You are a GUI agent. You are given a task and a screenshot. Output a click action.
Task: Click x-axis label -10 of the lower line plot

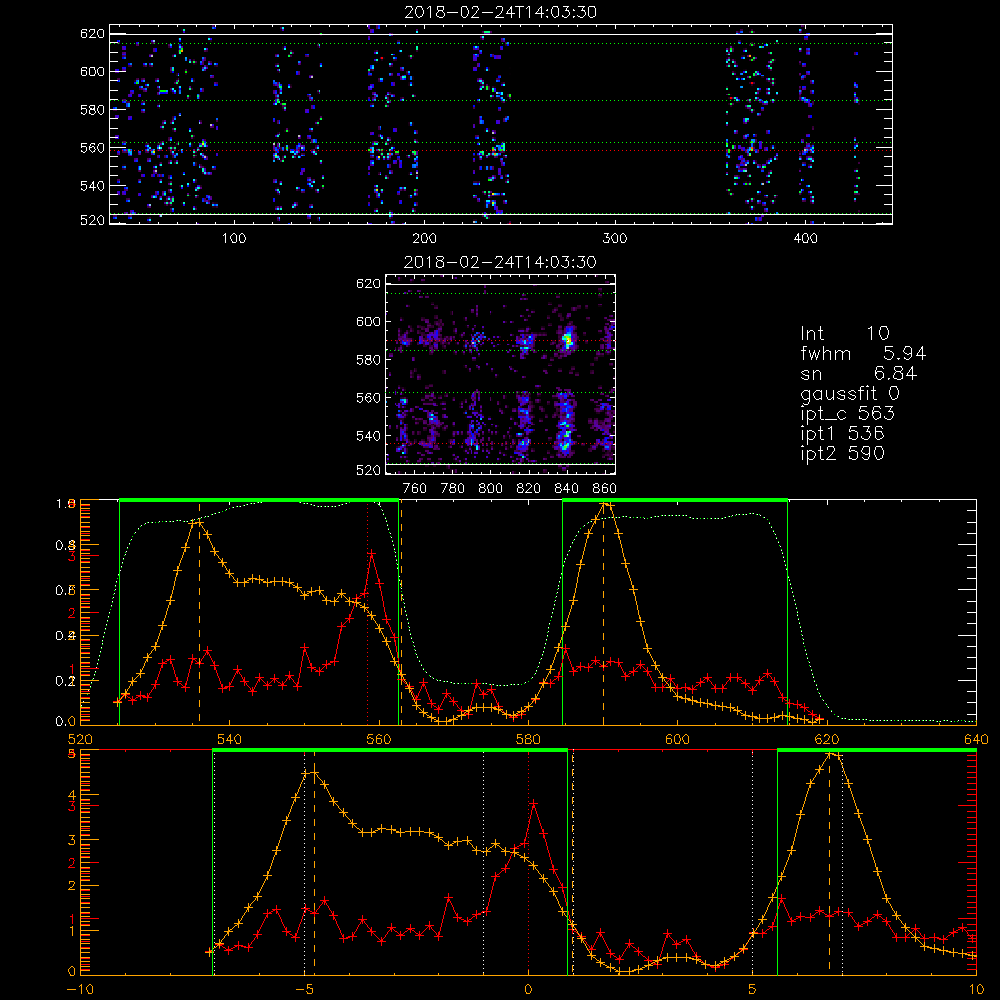[x=80, y=990]
